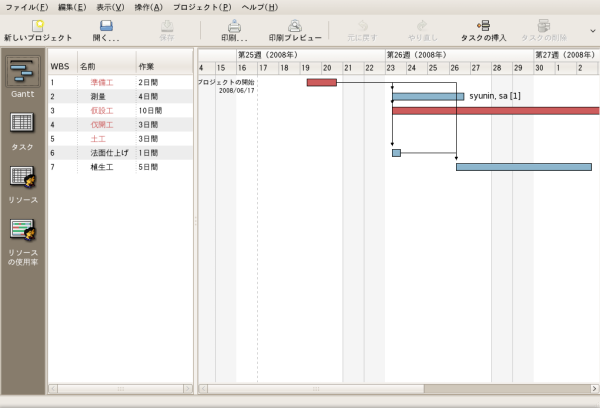Click the task list scrollbar left arrow
Image resolution: width=600 pixels, height=408 pixels.
click(x=53, y=388)
